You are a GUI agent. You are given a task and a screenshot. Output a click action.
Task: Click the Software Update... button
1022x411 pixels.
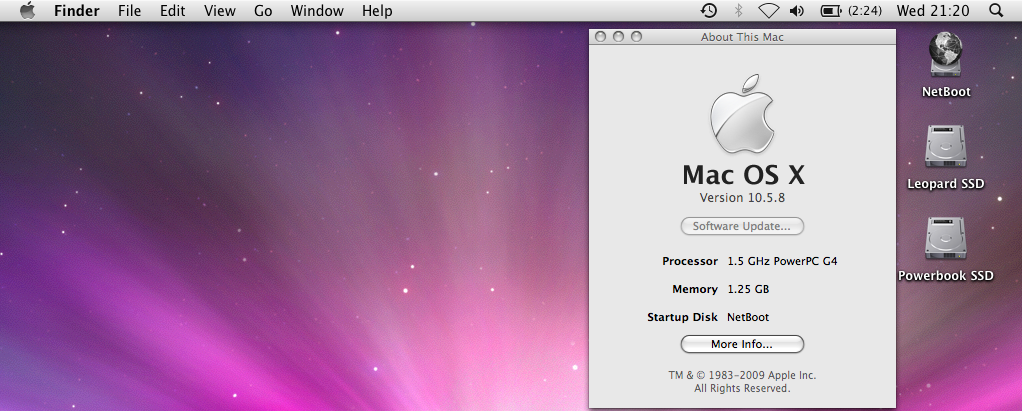click(x=742, y=226)
